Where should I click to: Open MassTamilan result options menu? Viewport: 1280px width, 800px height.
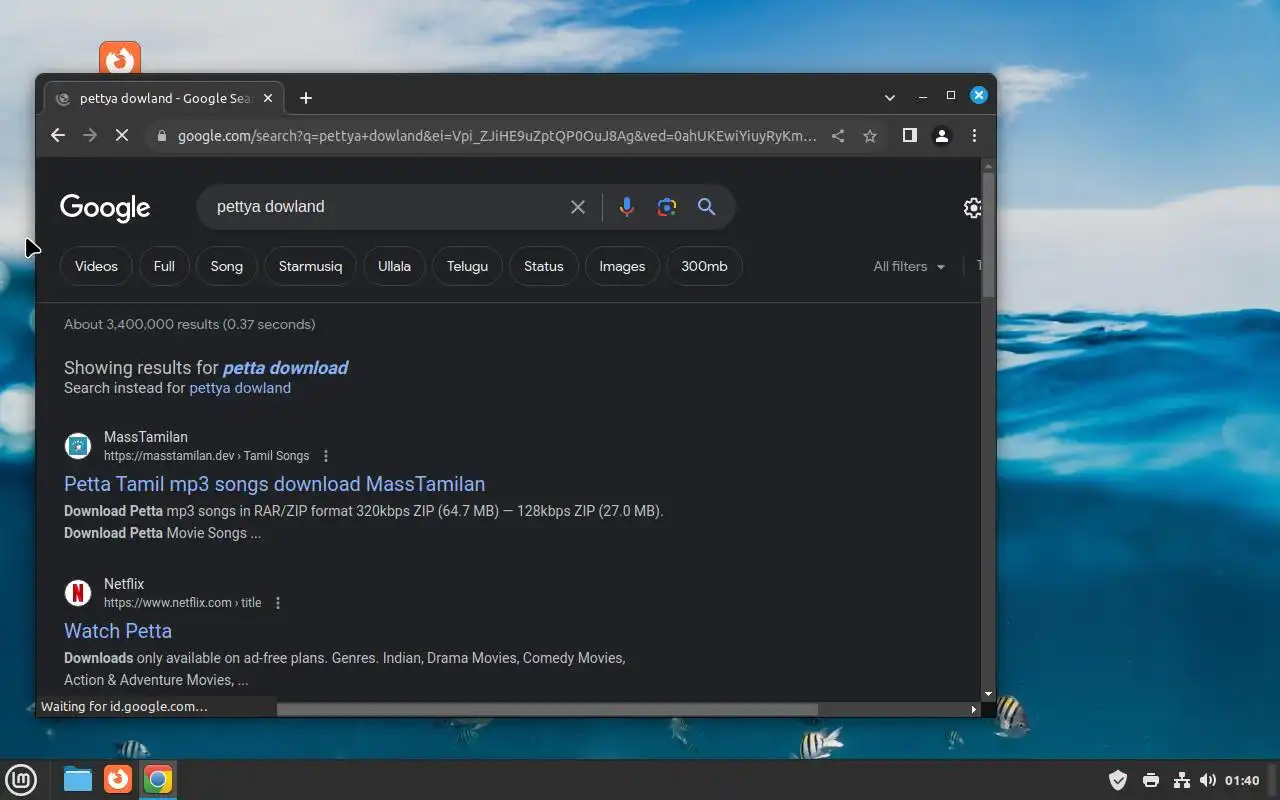point(325,456)
